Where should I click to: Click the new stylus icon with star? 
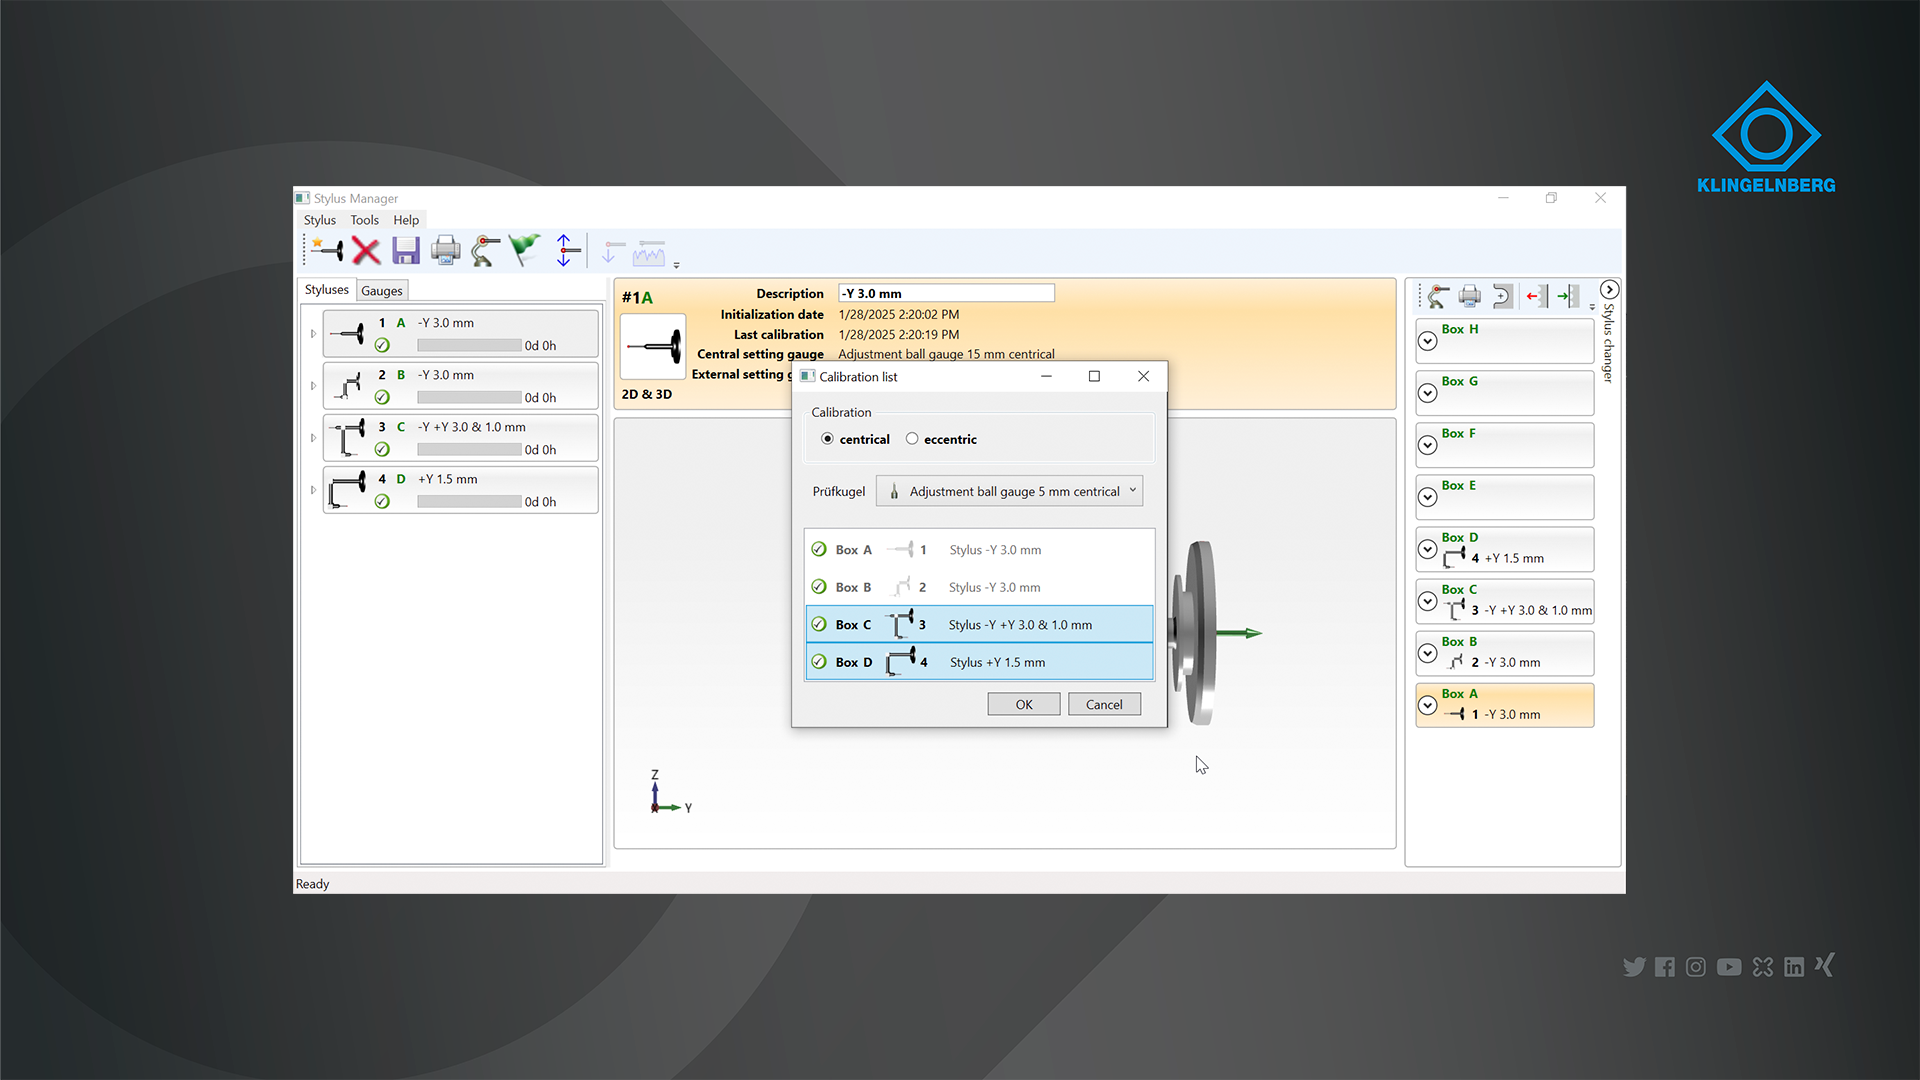(327, 250)
